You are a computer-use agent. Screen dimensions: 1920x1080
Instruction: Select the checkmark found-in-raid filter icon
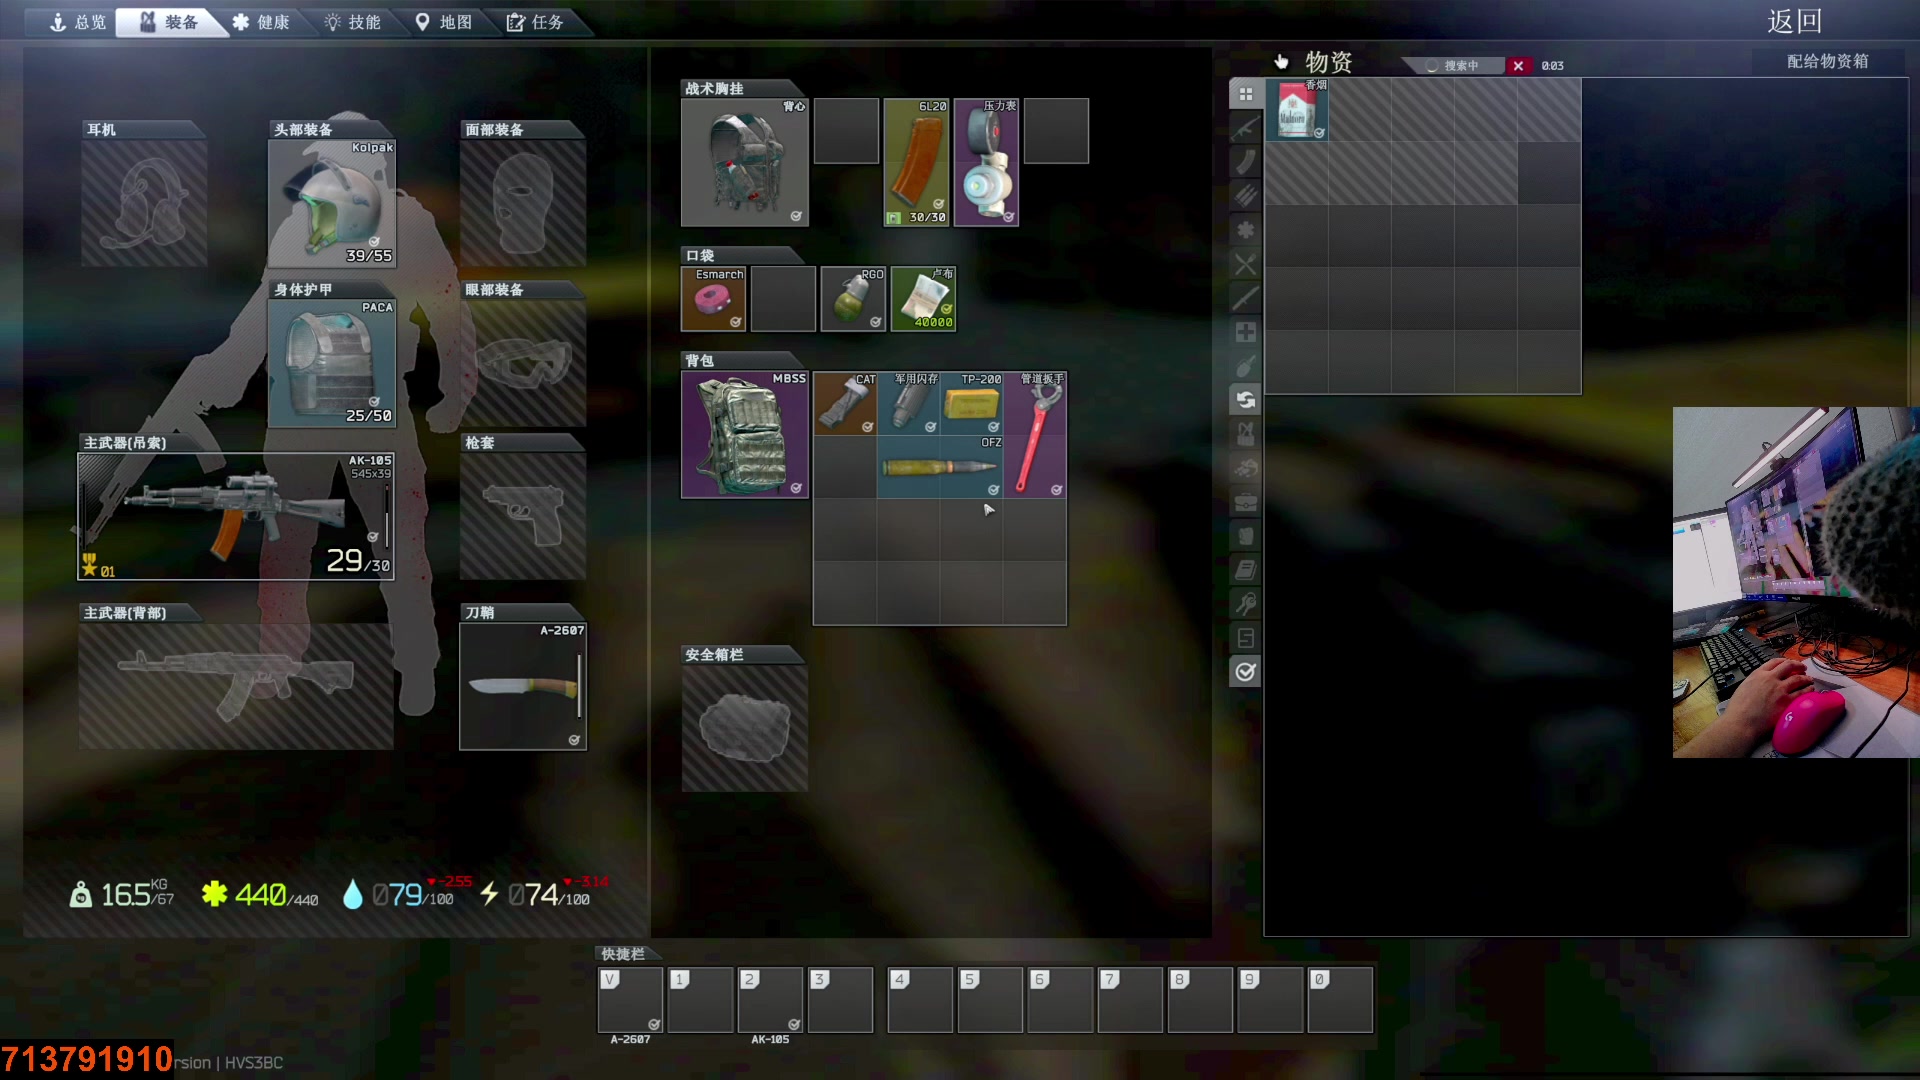1245,672
